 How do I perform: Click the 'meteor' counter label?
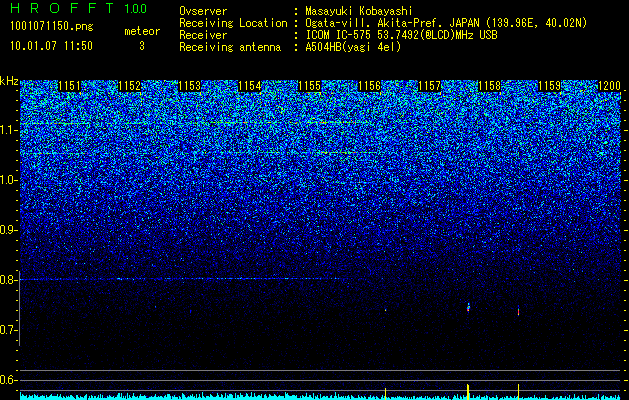click(142, 31)
